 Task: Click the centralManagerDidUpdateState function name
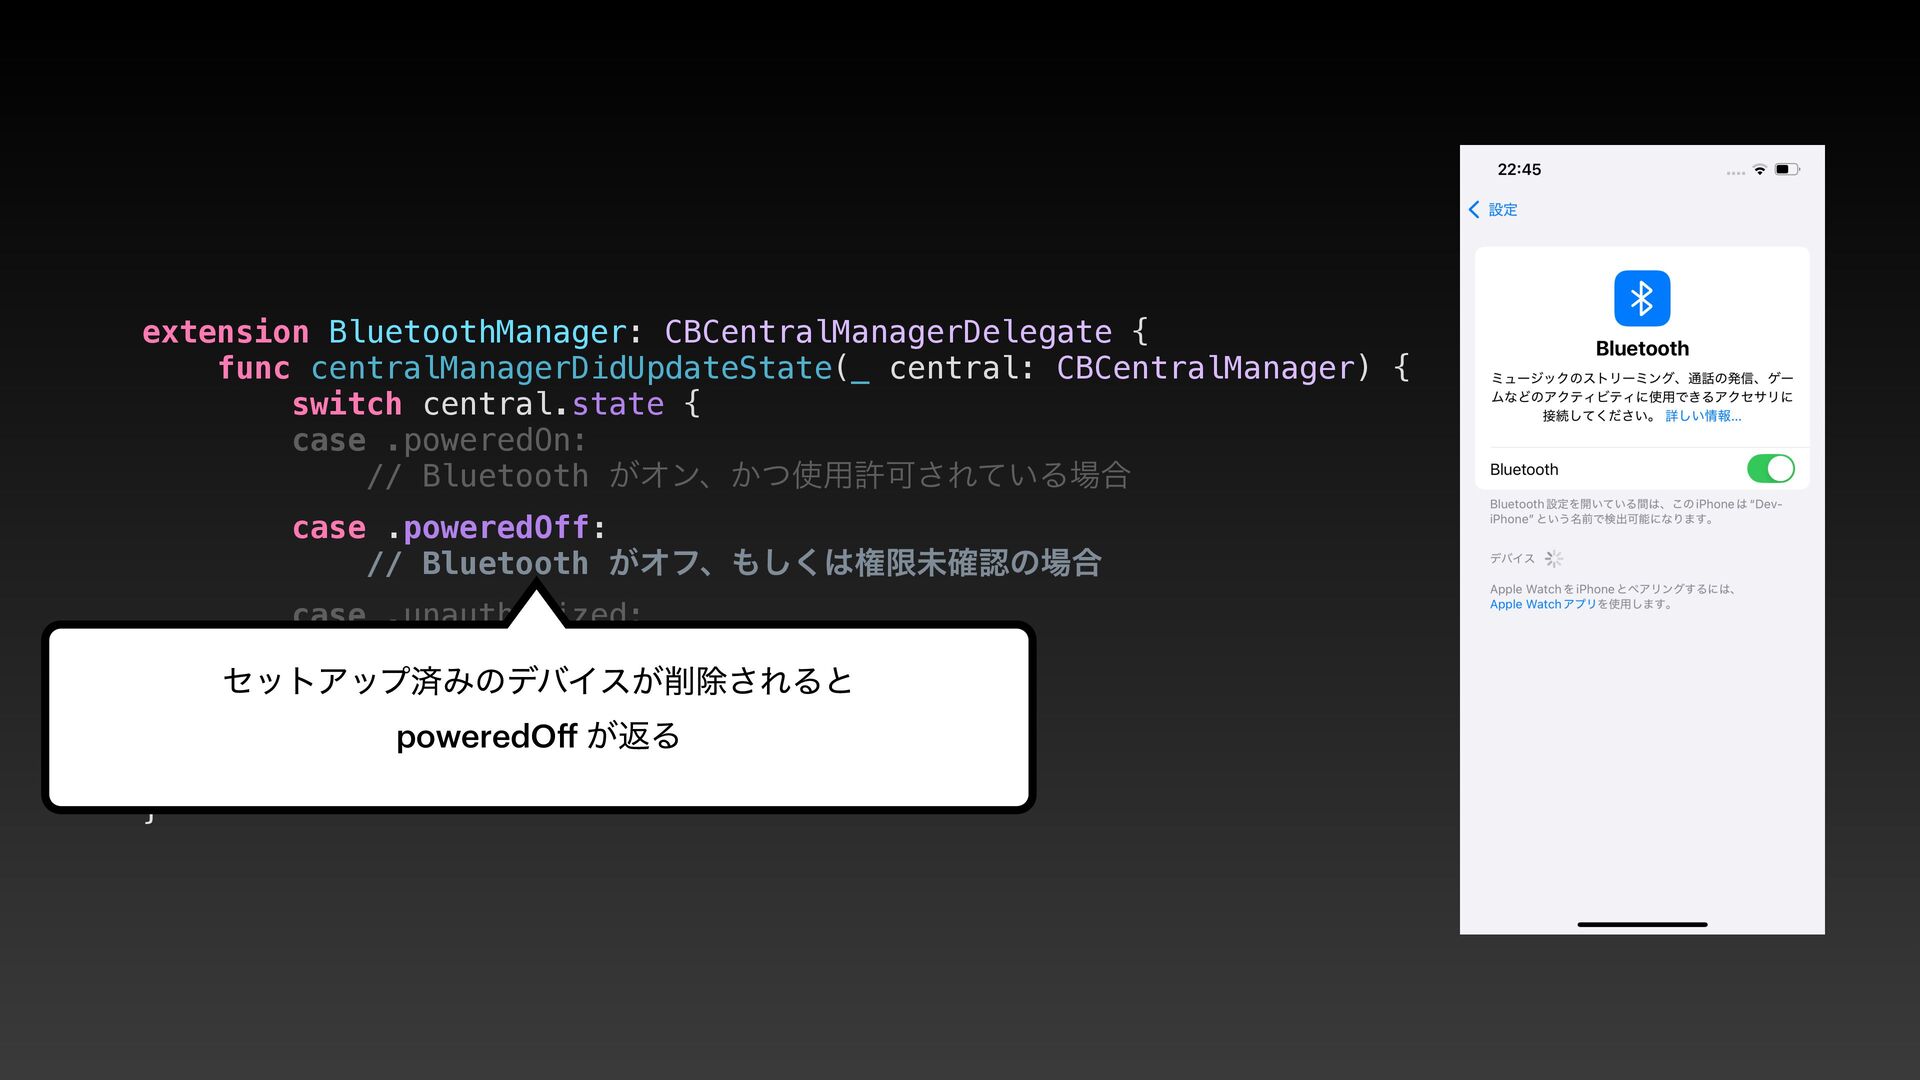tap(572, 368)
